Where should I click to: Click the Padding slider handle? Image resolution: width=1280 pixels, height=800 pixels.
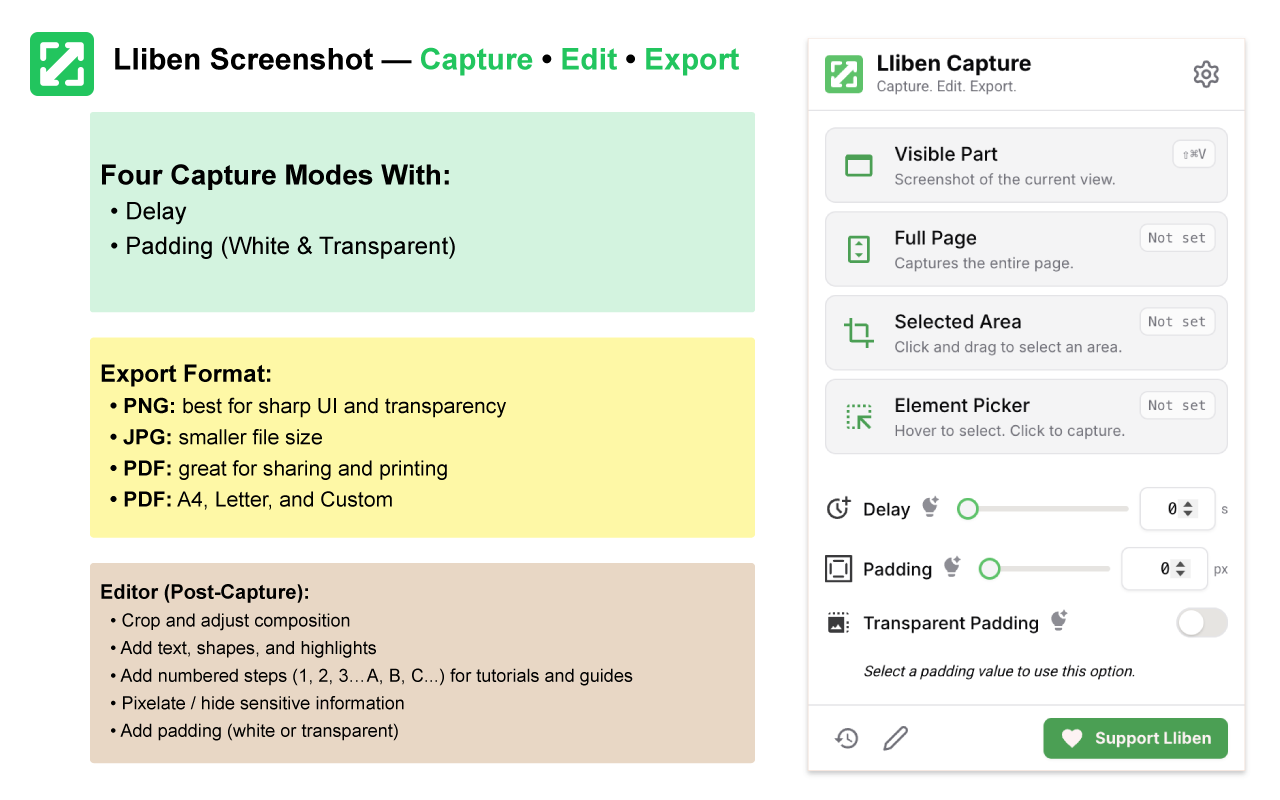[x=989, y=569]
